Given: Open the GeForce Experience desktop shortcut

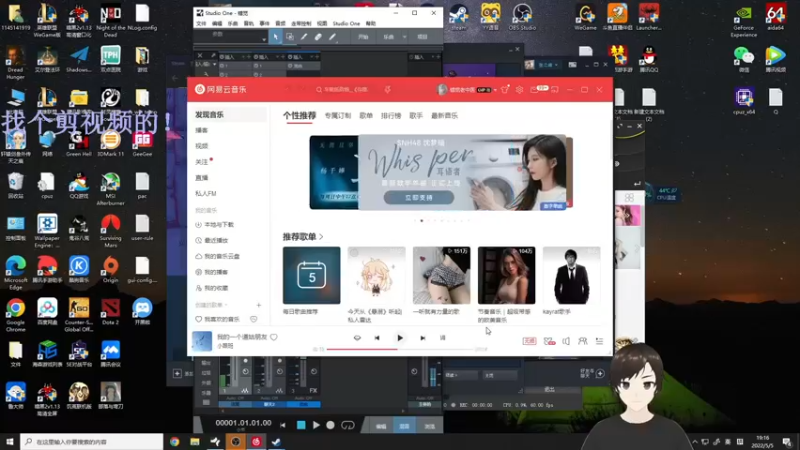Looking at the screenshot, I should [743, 20].
